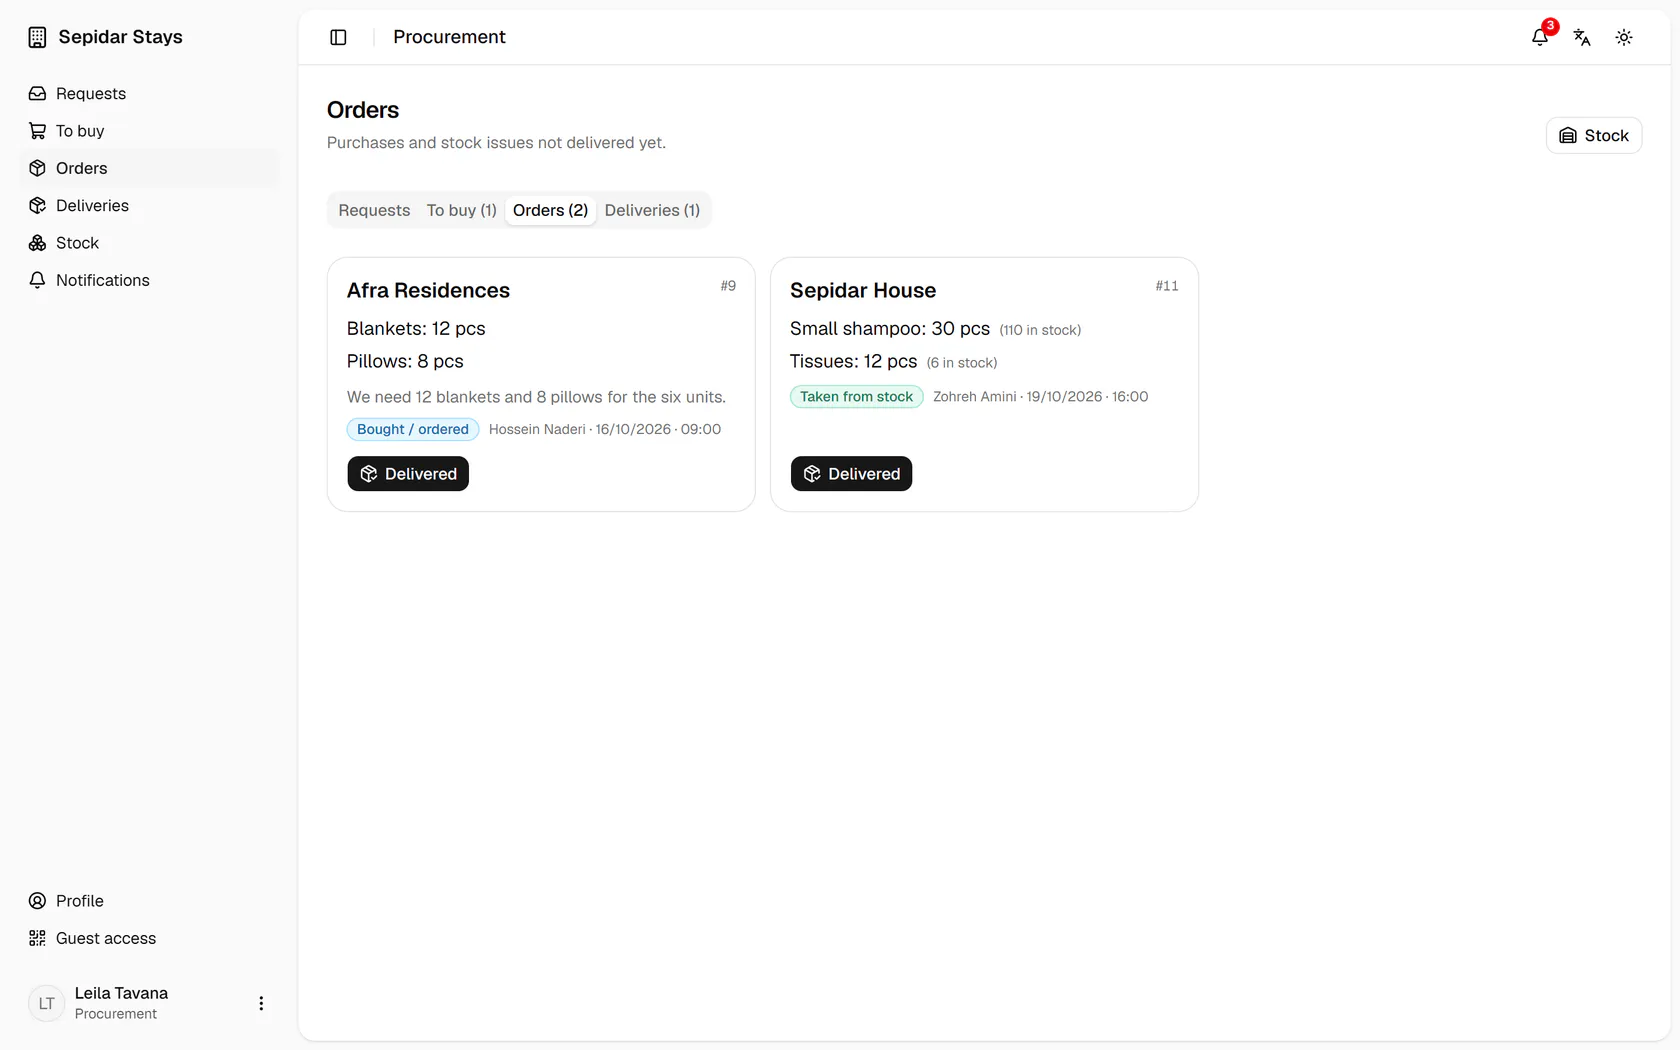Image resolution: width=1680 pixels, height=1050 pixels.
Task: Switch to the To buy (1) tab
Action: [x=461, y=210]
